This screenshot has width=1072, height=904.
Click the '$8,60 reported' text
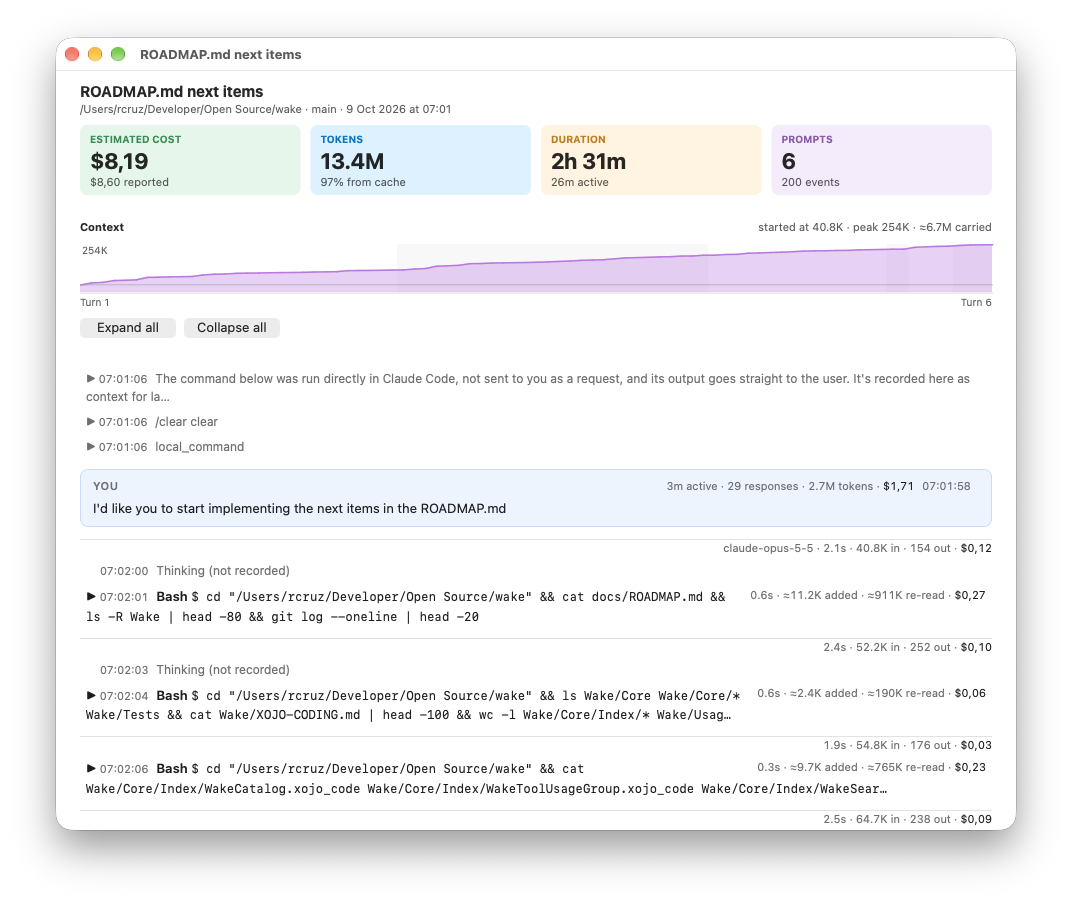(129, 182)
